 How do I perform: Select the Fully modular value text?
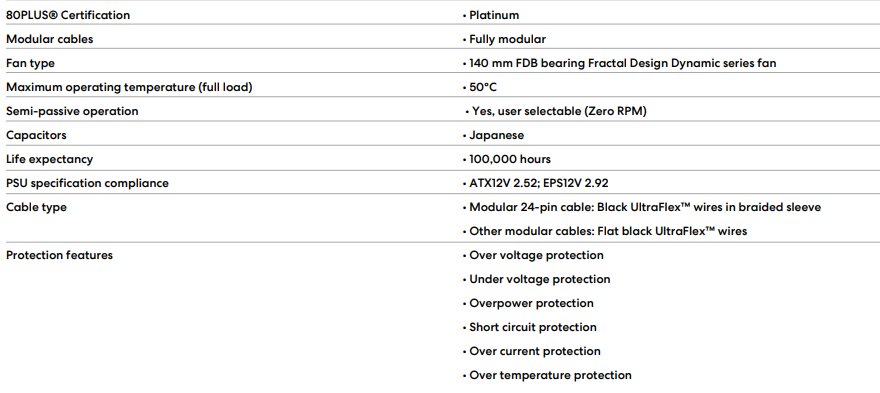[x=507, y=39]
